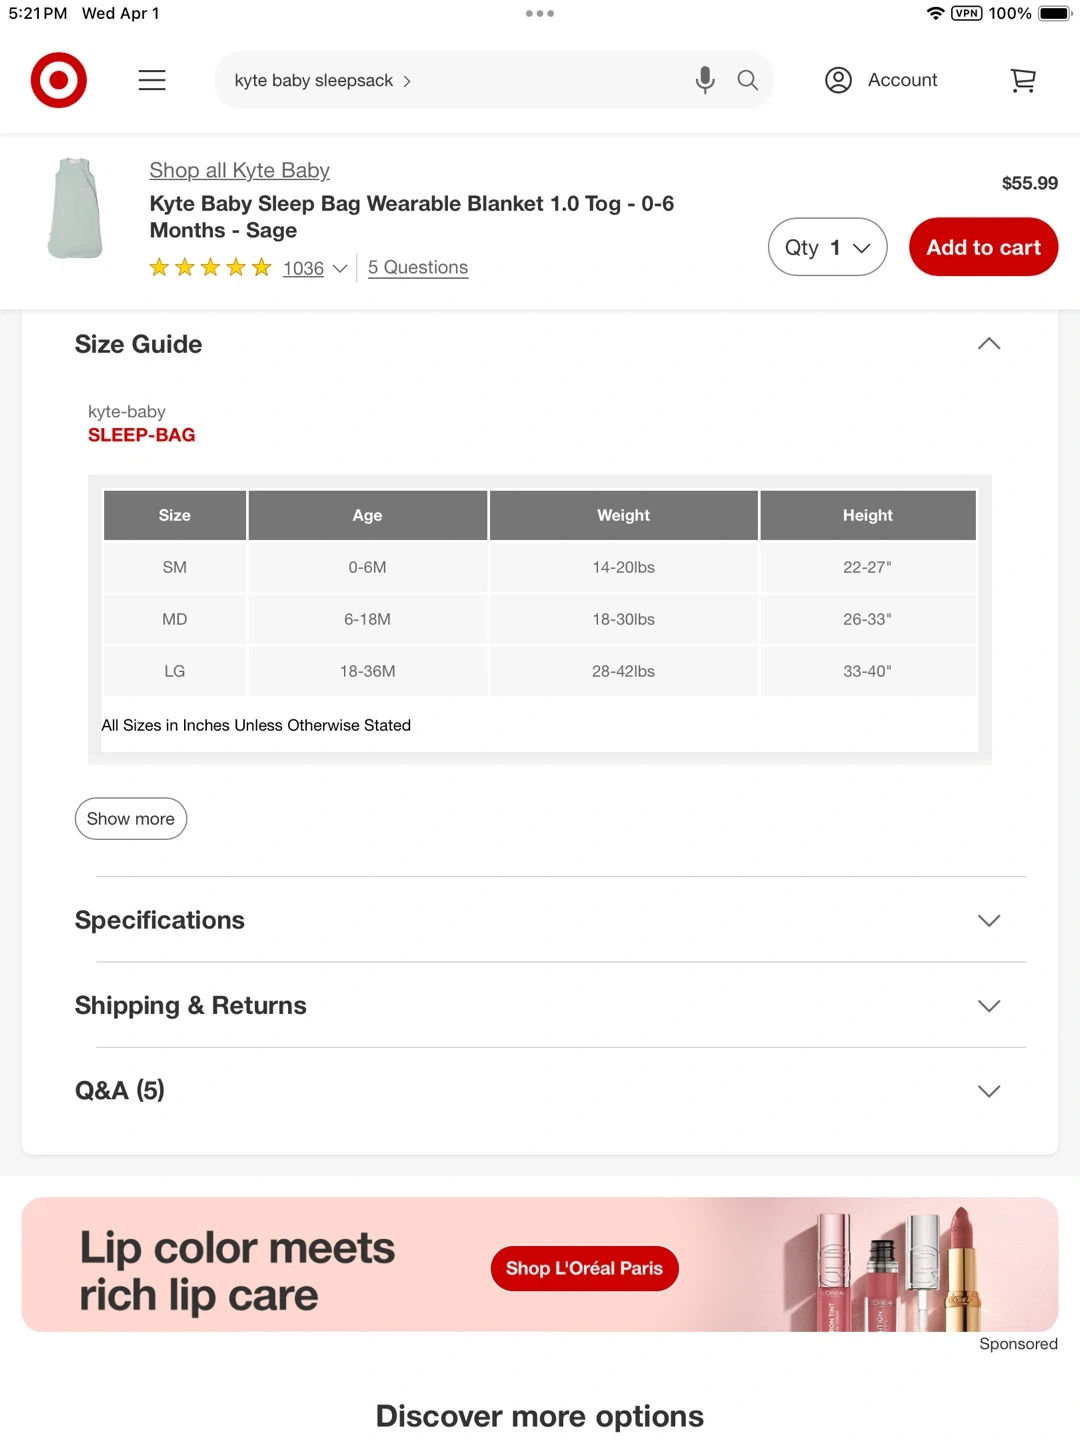The height and width of the screenshot is (1440, 1080).
Task: Tap the magnifying glass search icon
Action: [748, 80]
